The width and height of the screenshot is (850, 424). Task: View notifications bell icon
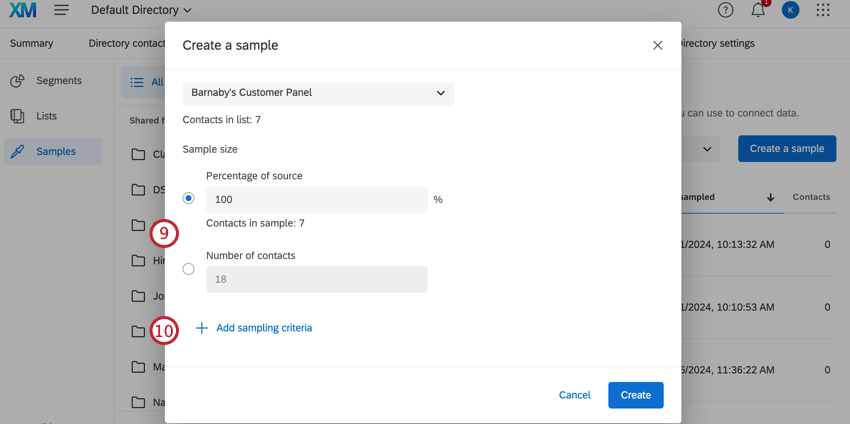click(758, 10)
